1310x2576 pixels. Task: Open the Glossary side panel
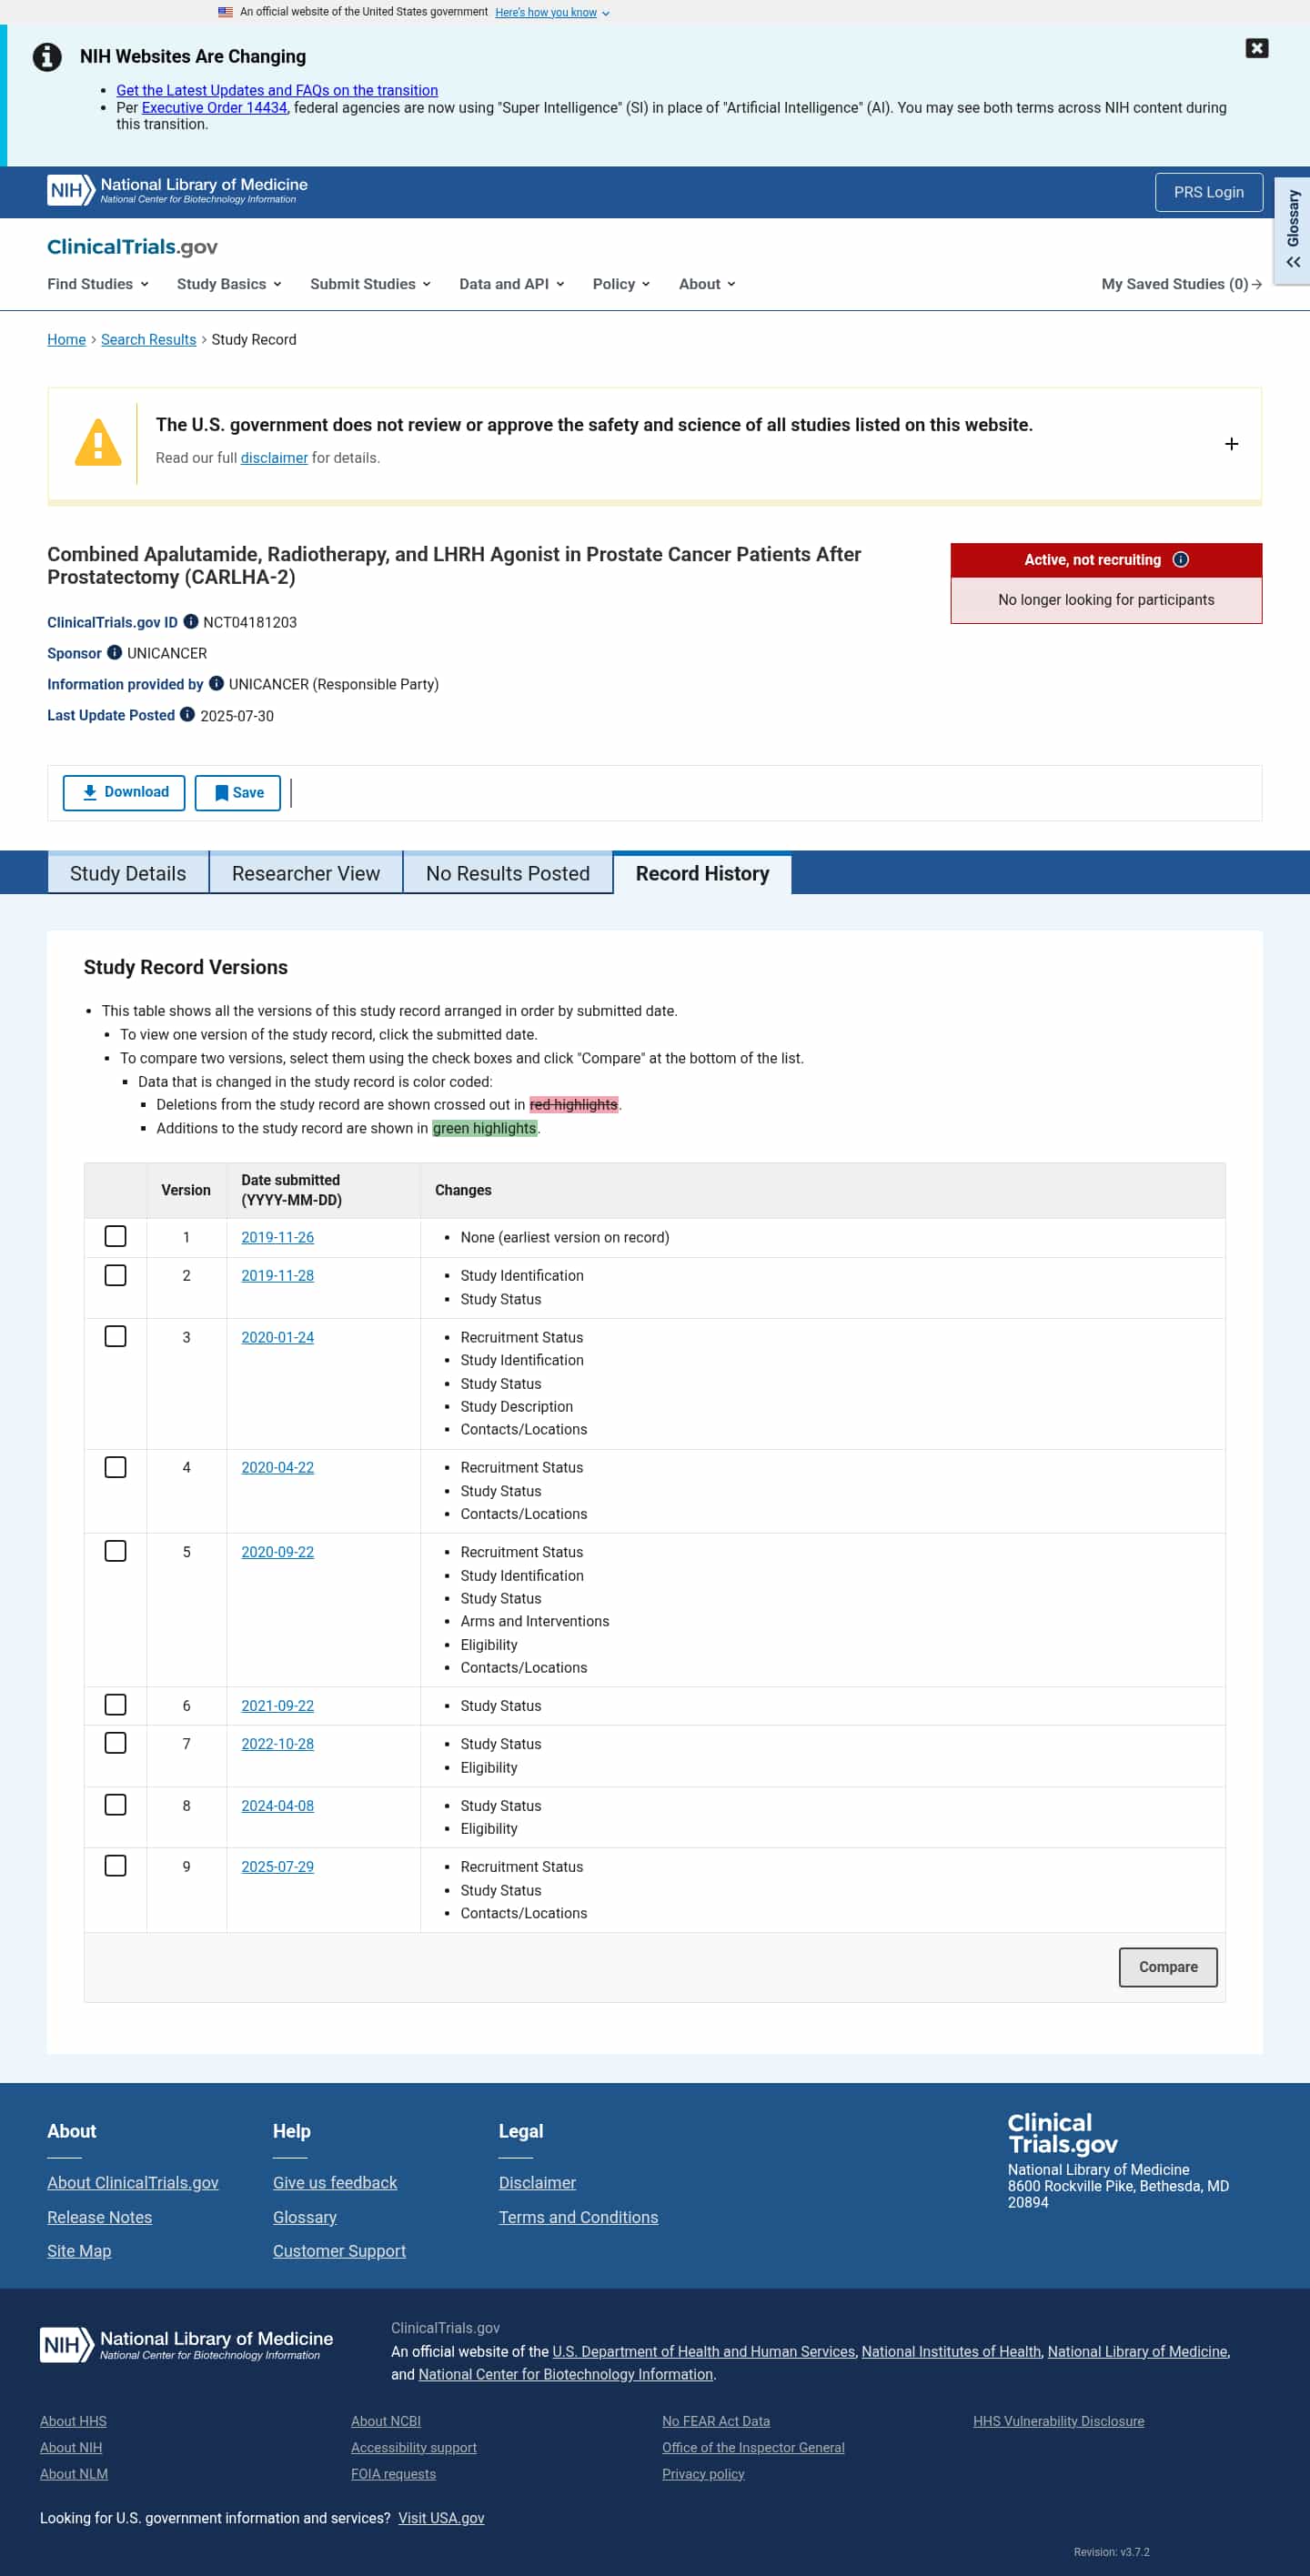tap(1292, 230)
